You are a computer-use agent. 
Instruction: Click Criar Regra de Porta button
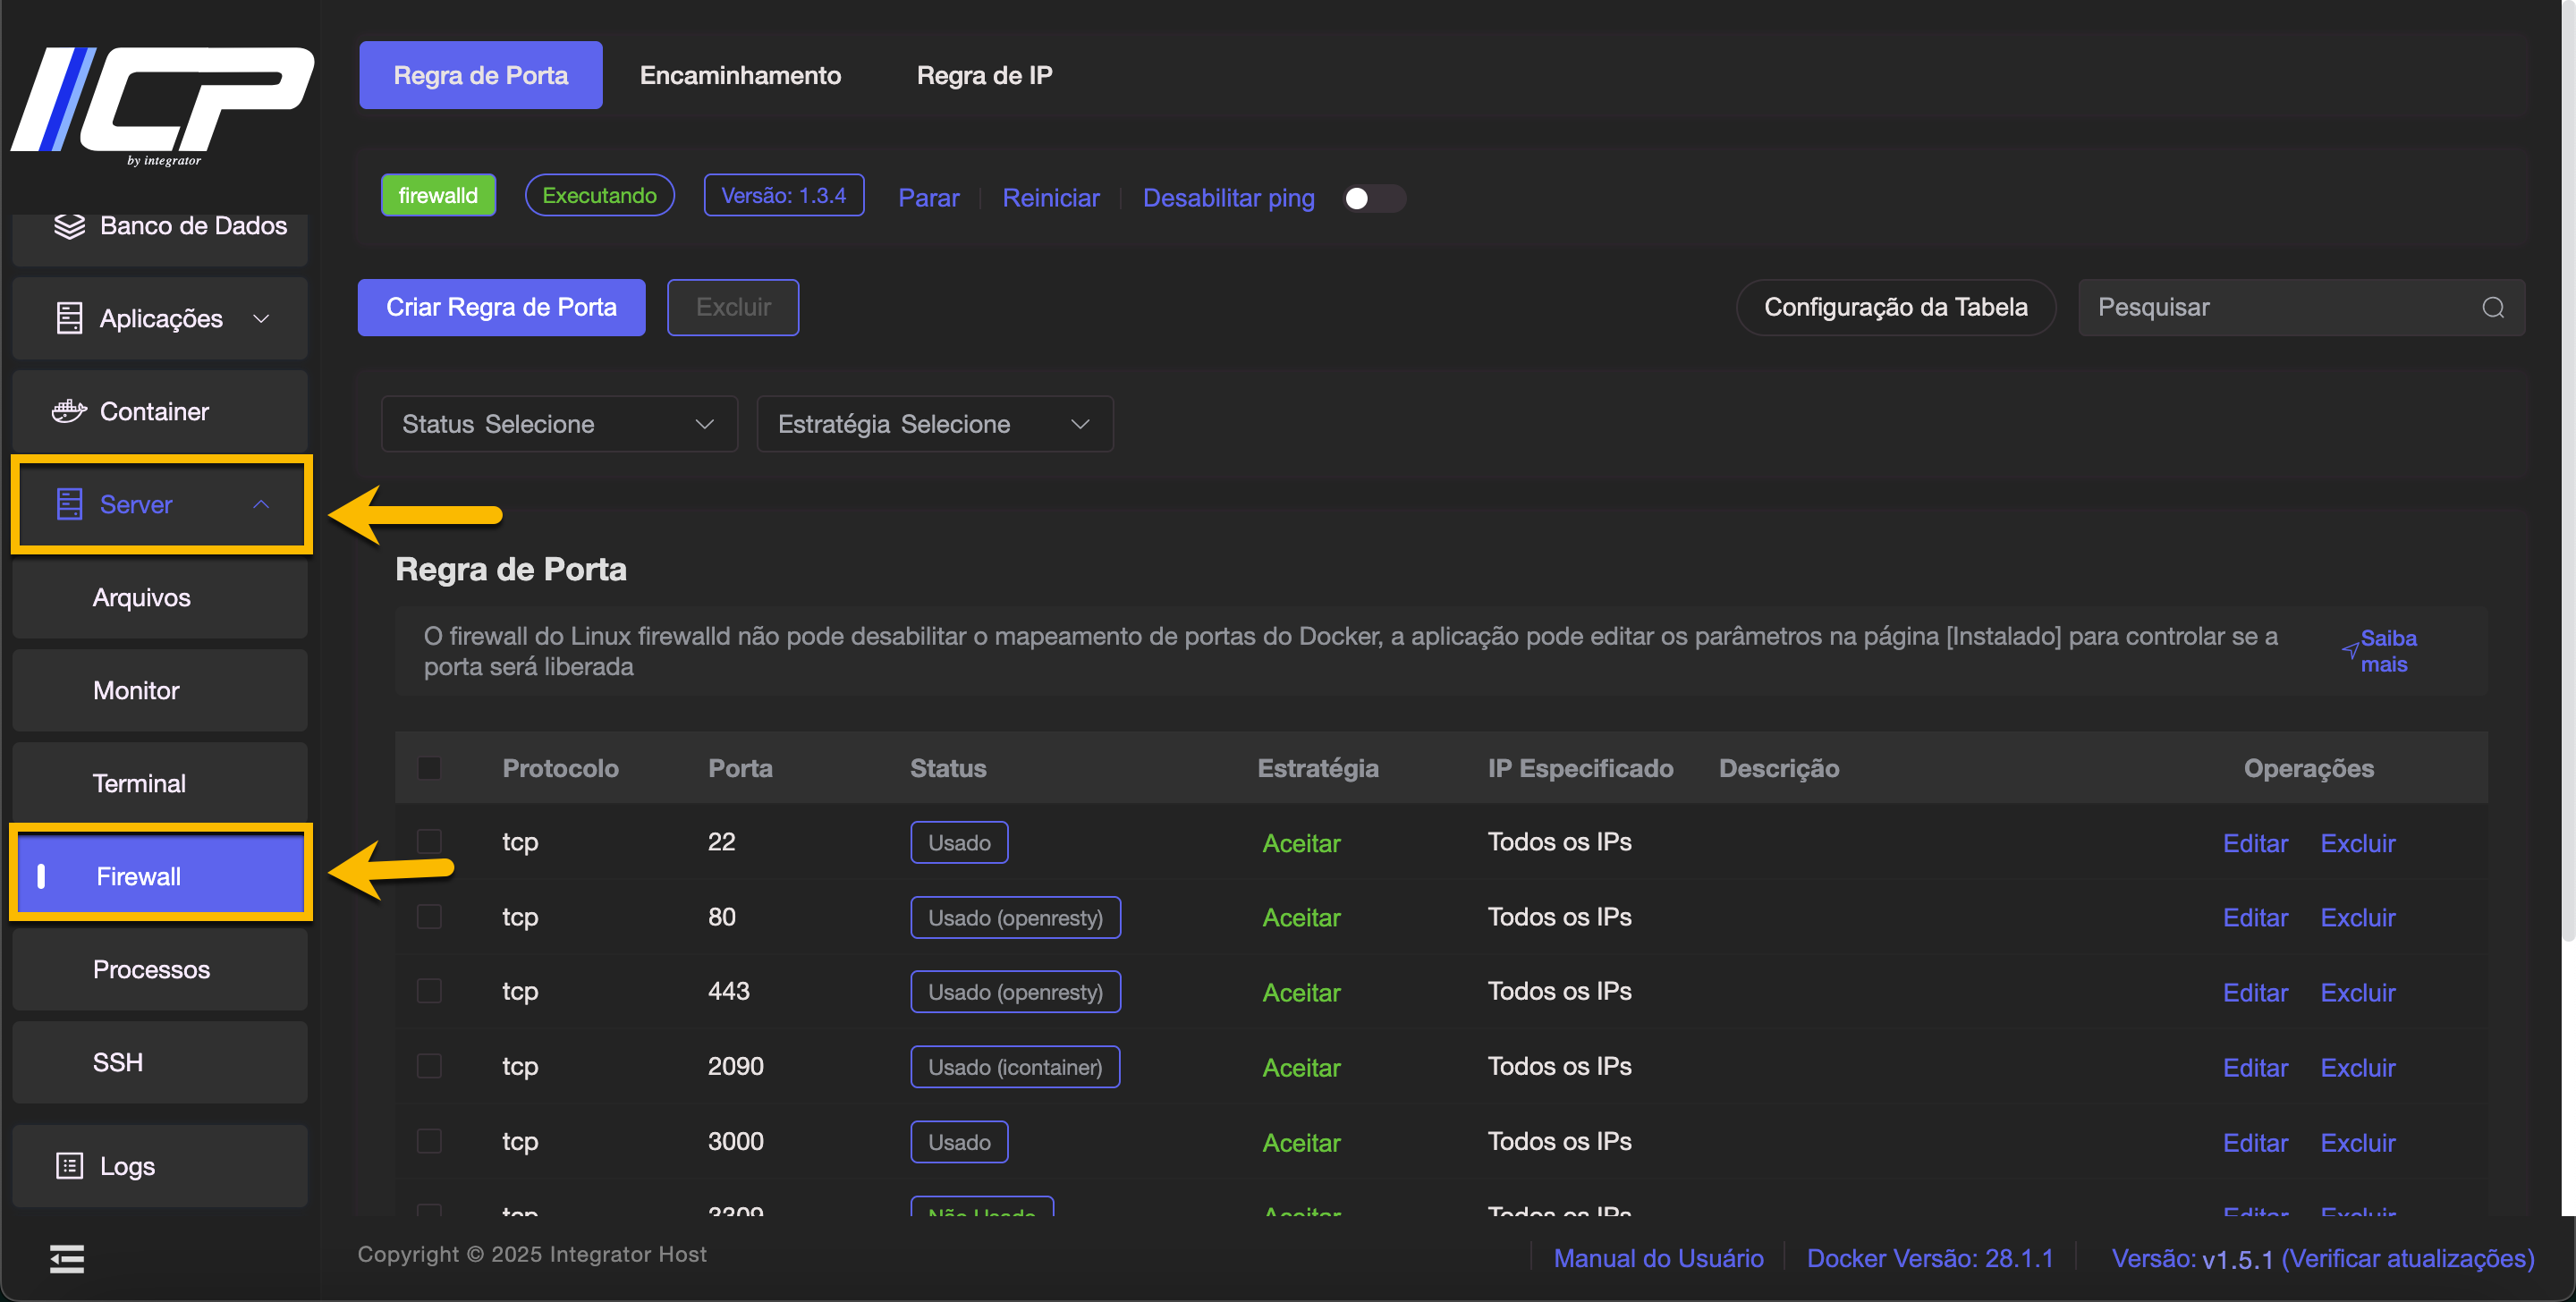(x=501, y=307)
